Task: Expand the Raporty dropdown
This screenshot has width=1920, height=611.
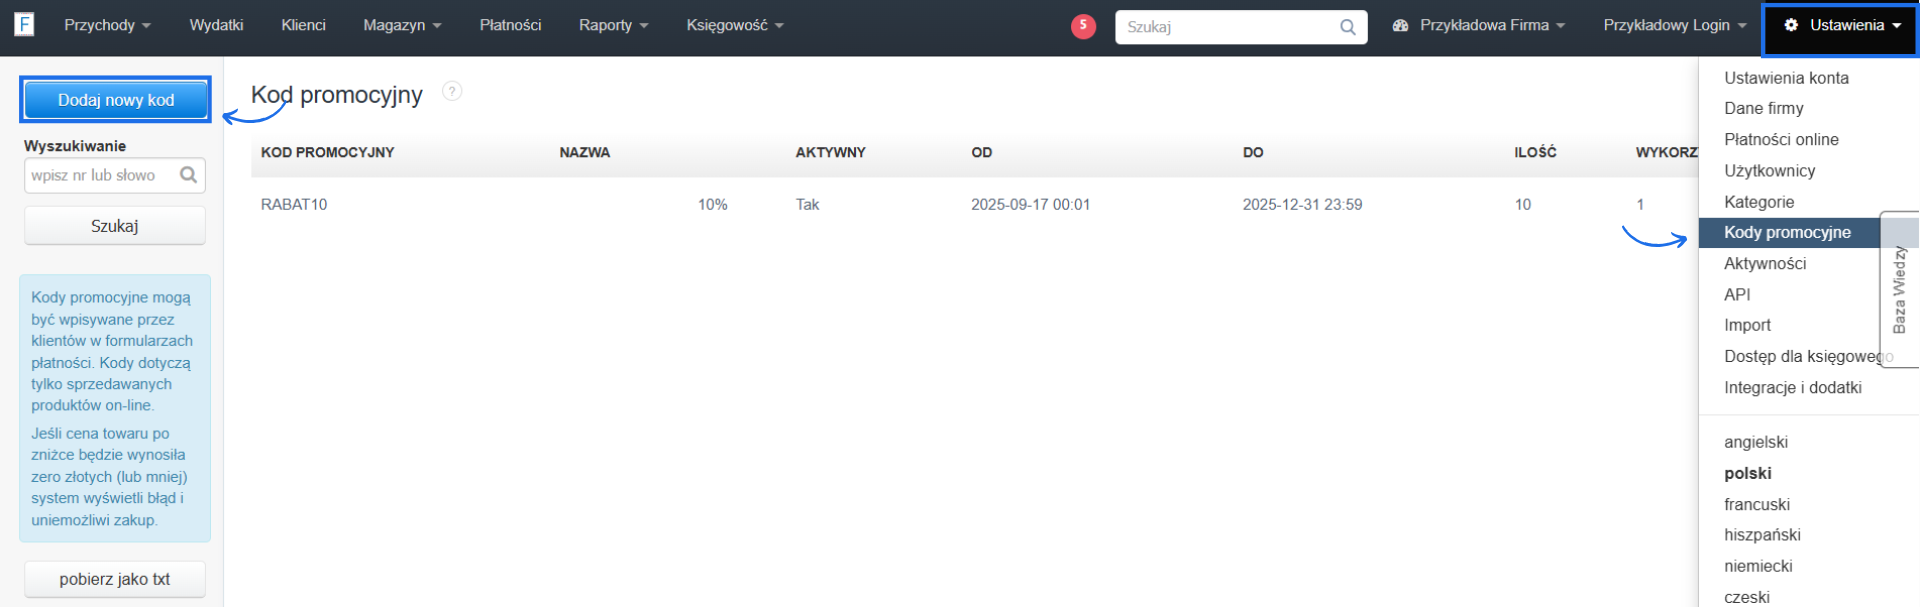Action: pos(613,25)
